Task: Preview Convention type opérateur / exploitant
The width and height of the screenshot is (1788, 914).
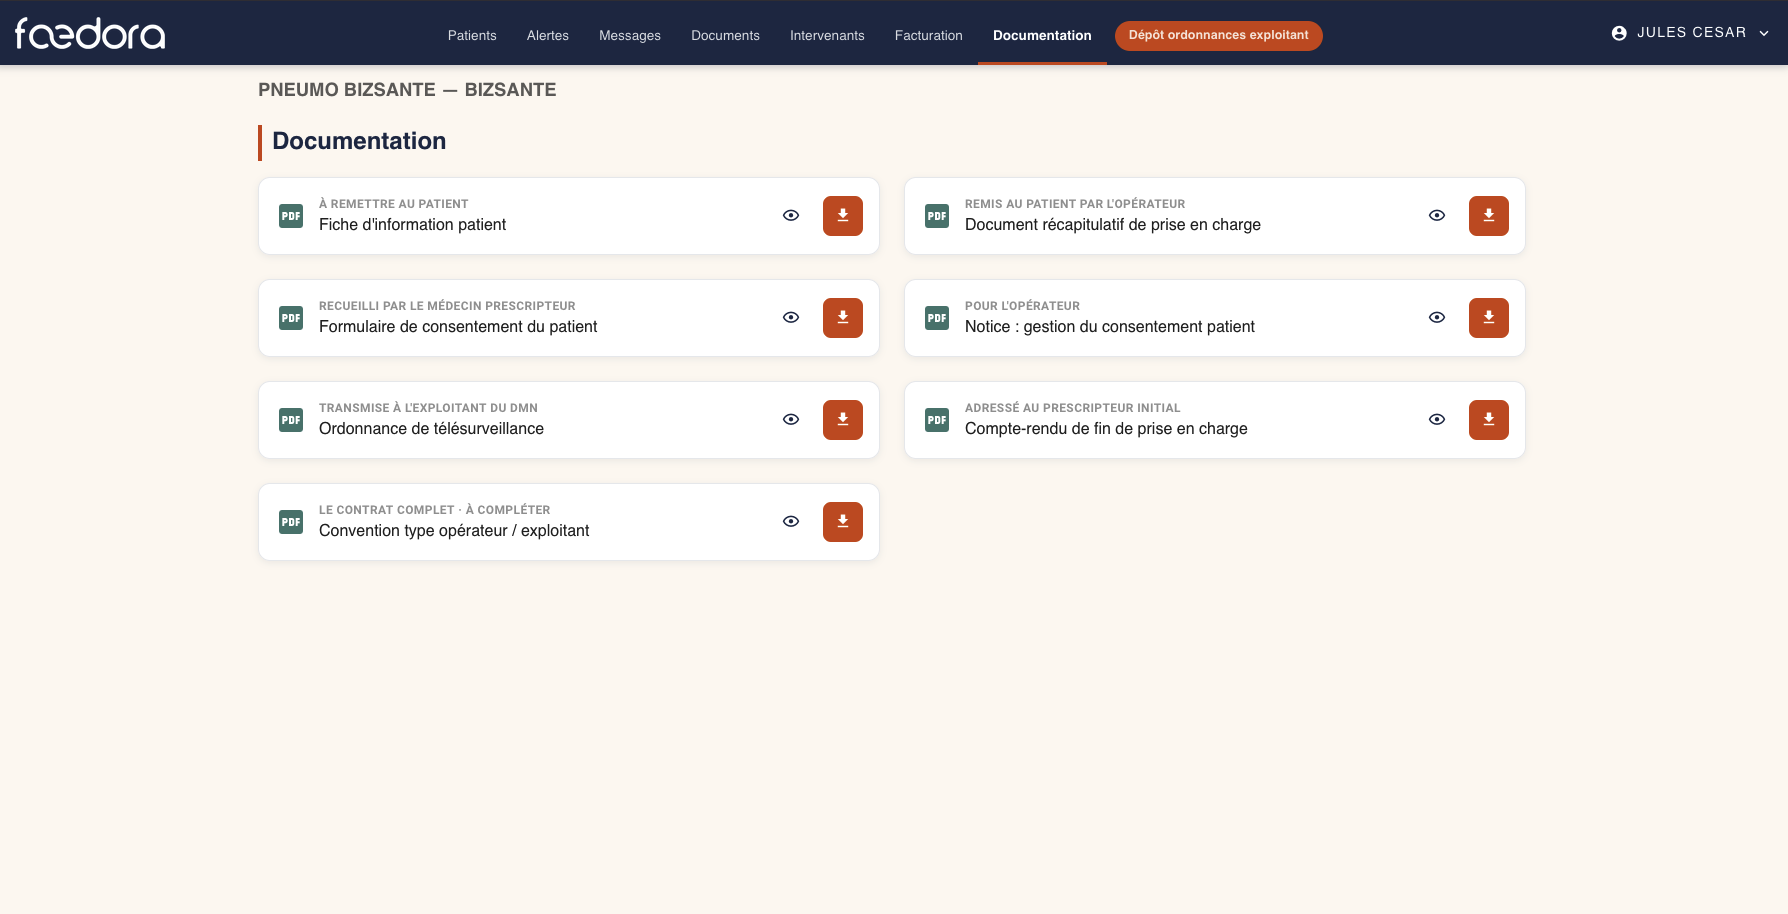Action: [x=791, y=522]
